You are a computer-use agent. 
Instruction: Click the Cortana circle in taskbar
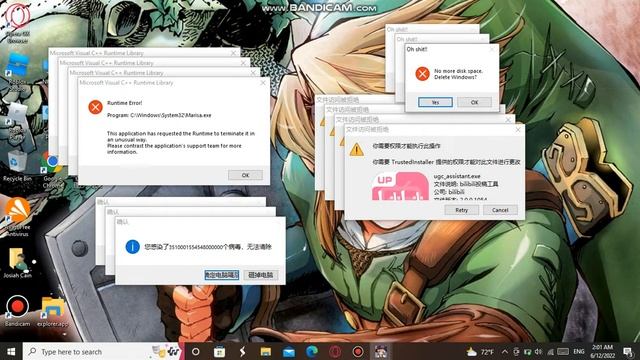tap(196, 351)
